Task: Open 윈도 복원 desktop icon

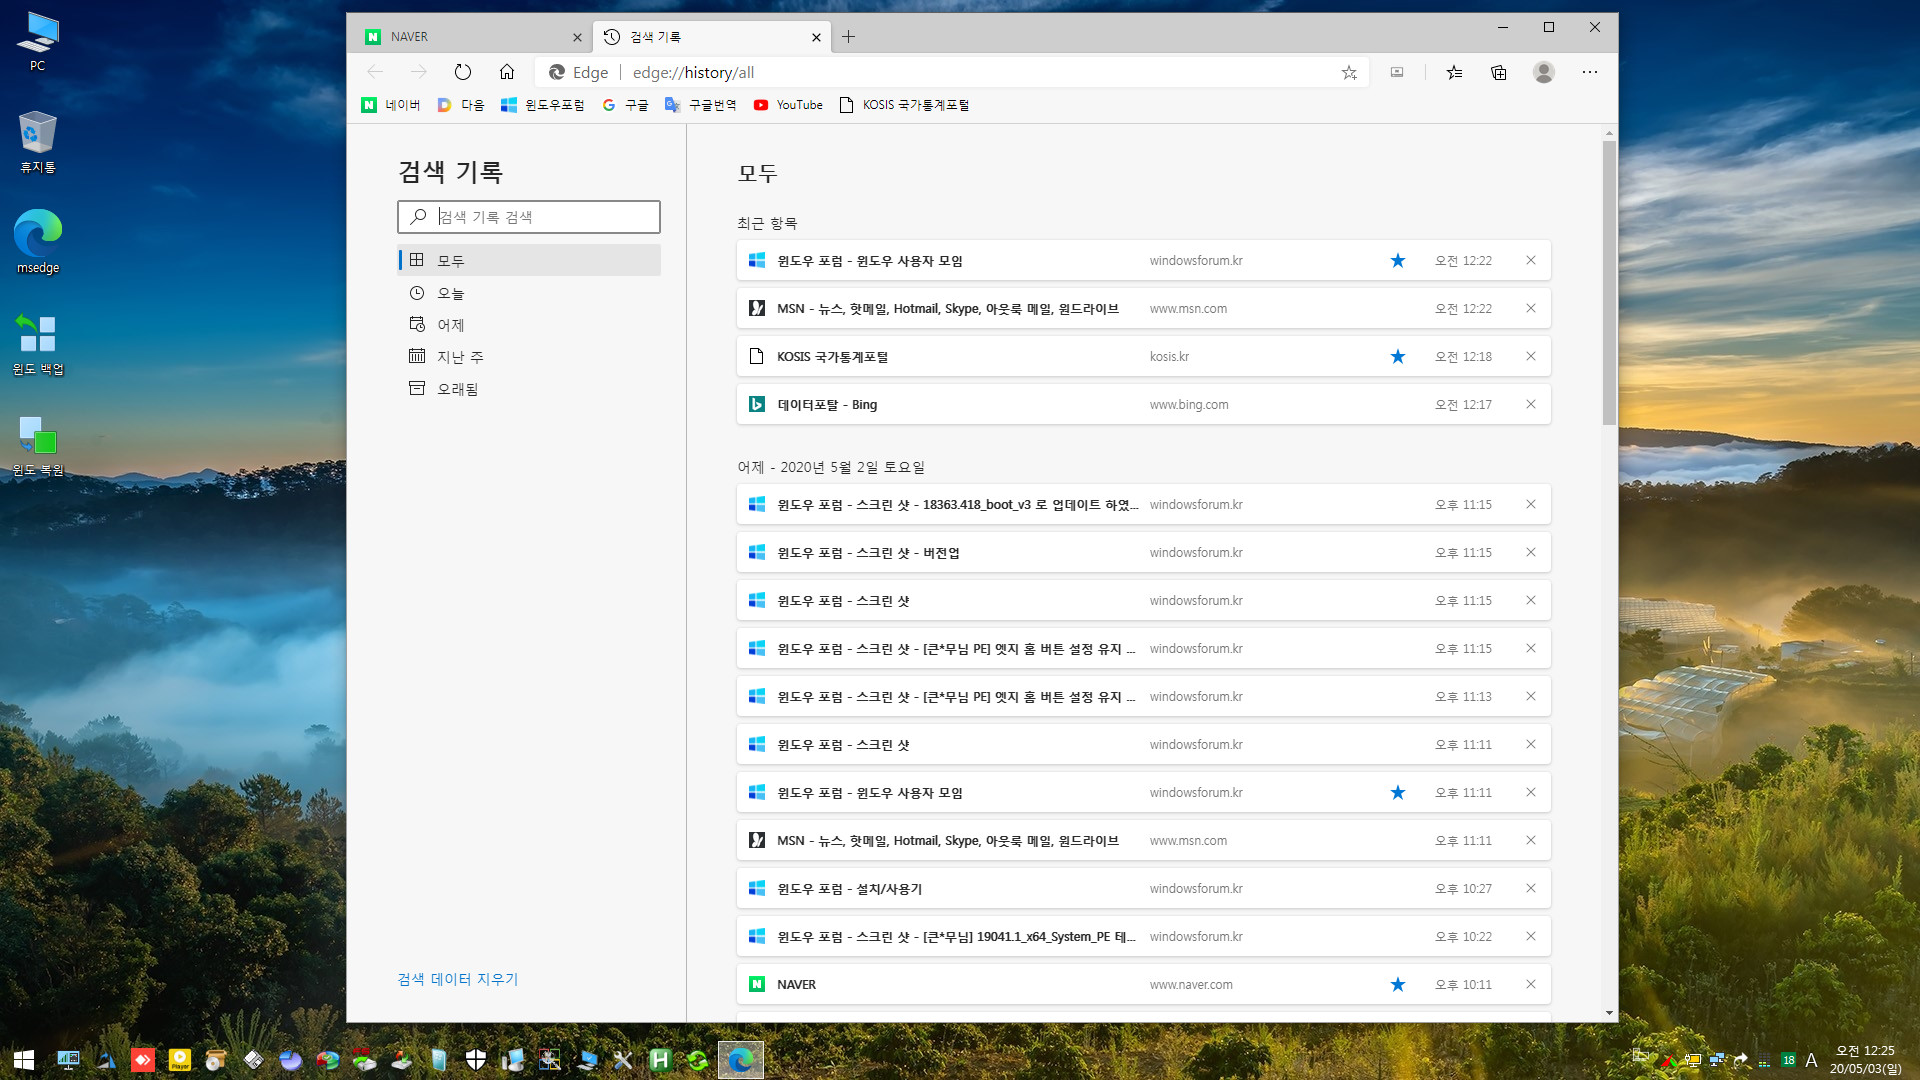Action: [x=38, y=447]
